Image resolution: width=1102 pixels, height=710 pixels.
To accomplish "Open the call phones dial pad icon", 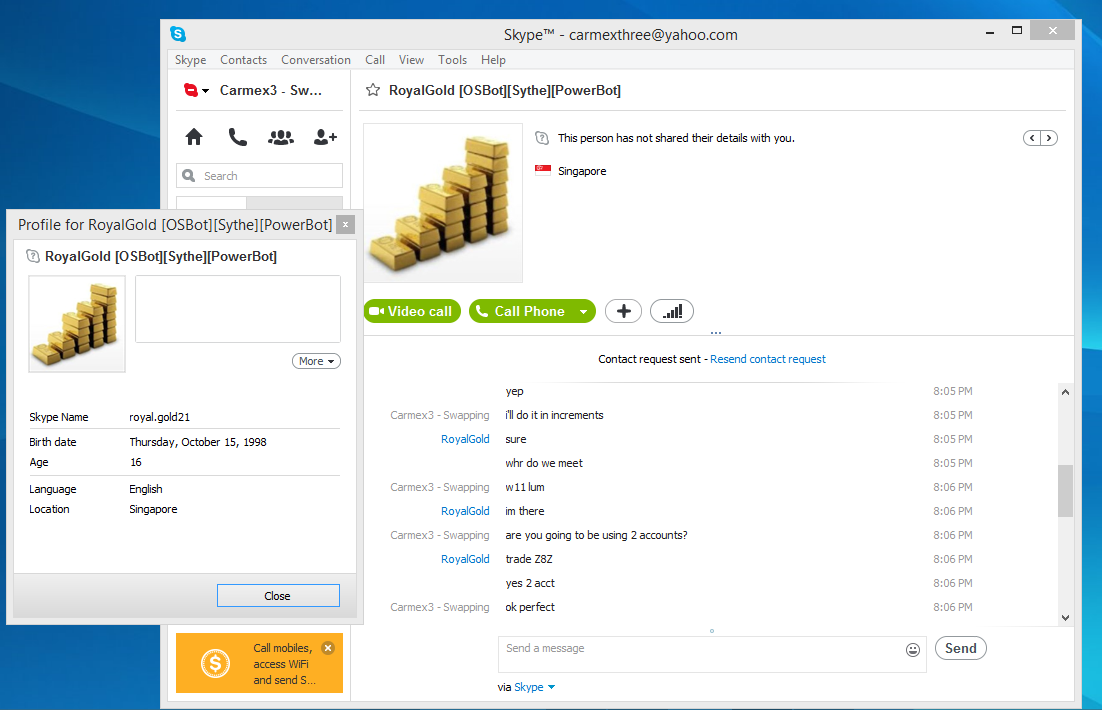I will pyautogui.click(x=238, y=136).
